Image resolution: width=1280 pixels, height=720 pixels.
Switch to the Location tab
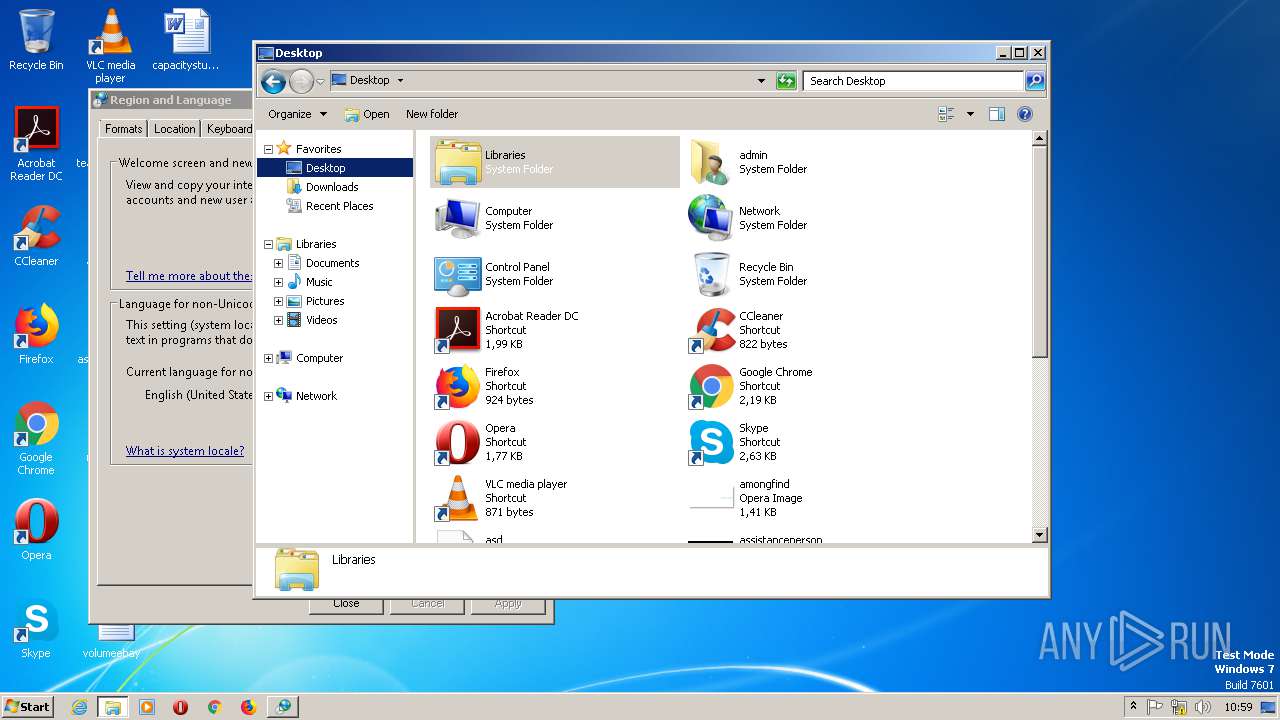click(x=175, y=129)
